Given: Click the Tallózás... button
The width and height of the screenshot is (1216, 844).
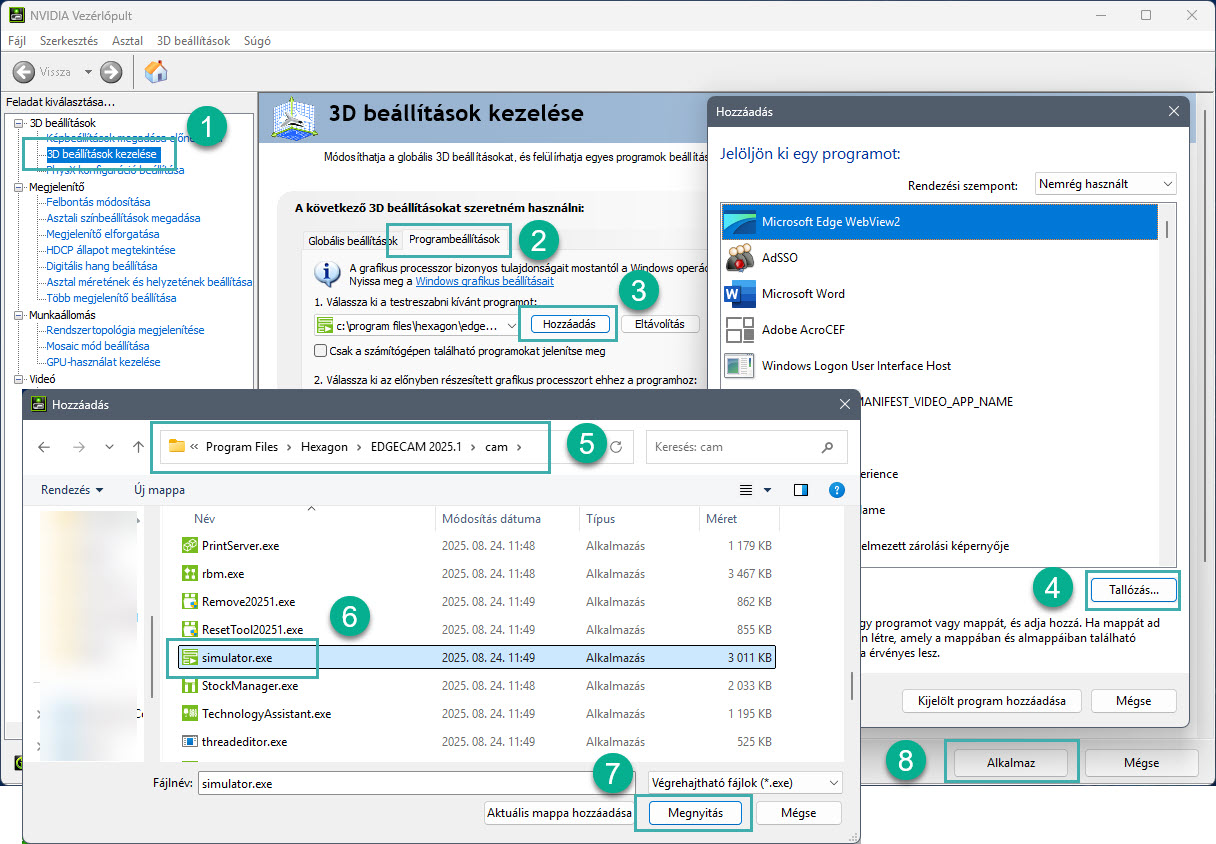Looking at the screenshot, I should pos(1133,590).
